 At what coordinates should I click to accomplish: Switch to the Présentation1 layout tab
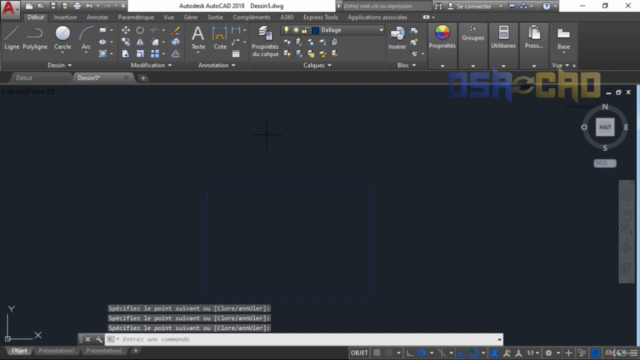click(57, 351)
